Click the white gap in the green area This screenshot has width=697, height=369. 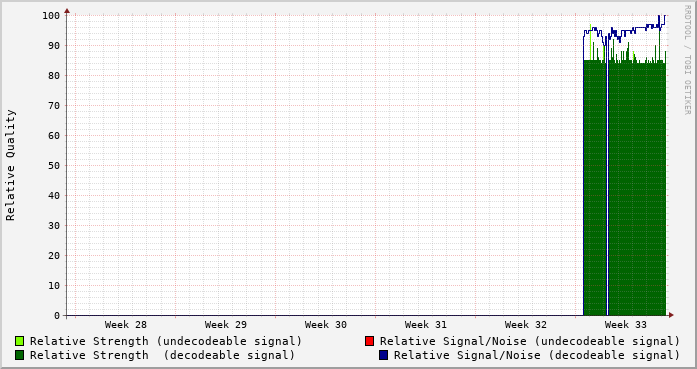(607, 189)
